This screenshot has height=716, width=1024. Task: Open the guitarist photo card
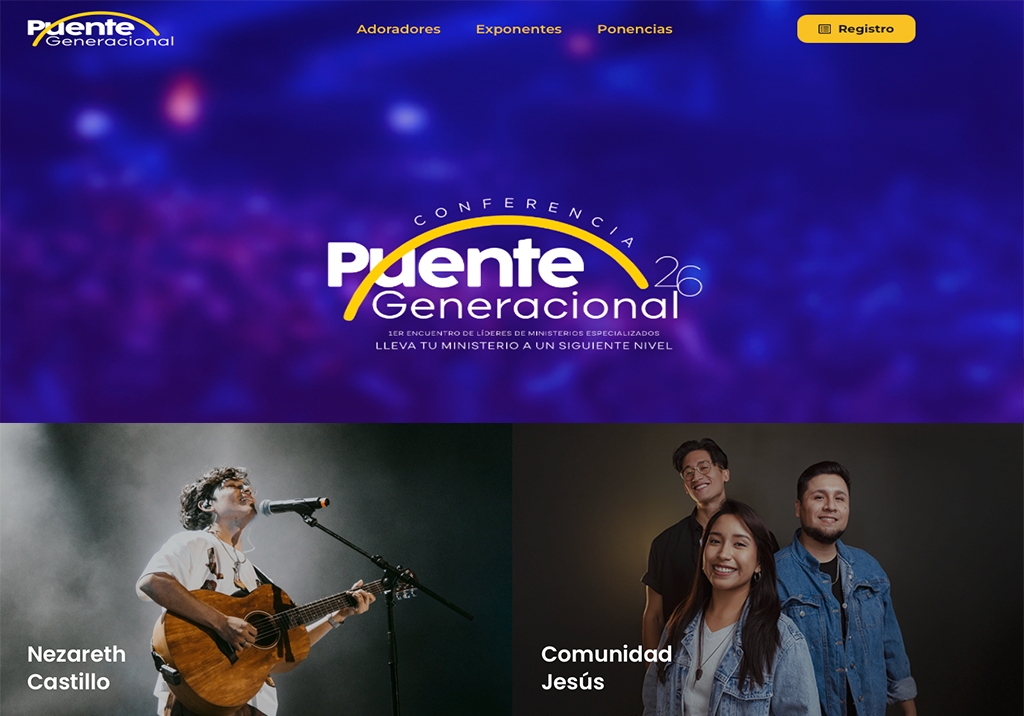[256, 569]
